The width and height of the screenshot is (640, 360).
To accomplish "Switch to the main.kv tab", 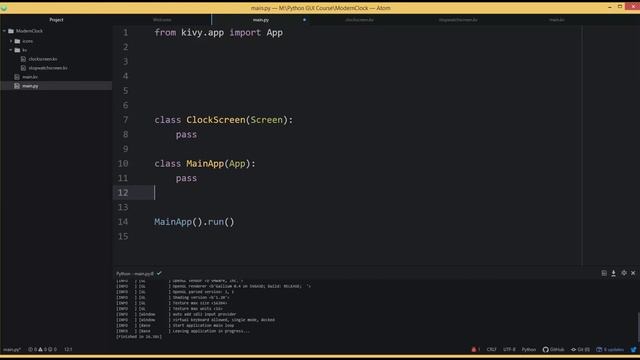I will coord(557,20).
